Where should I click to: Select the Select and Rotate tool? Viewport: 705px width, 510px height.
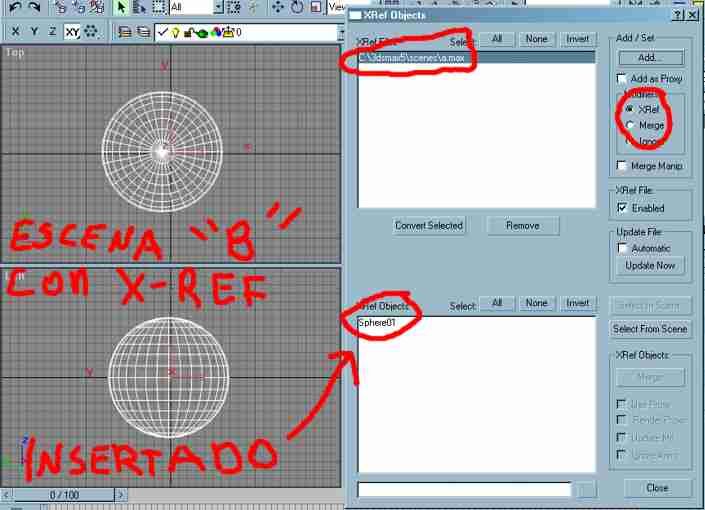pos(297,7)
